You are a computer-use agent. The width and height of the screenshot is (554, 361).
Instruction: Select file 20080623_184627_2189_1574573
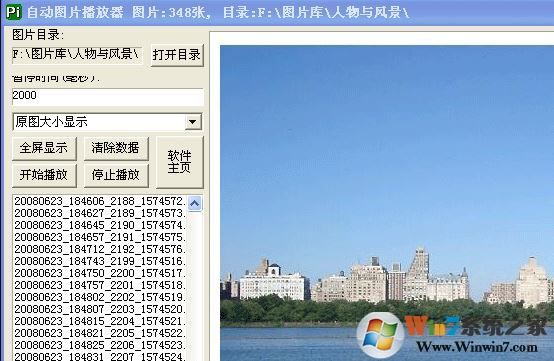(100, 213)
